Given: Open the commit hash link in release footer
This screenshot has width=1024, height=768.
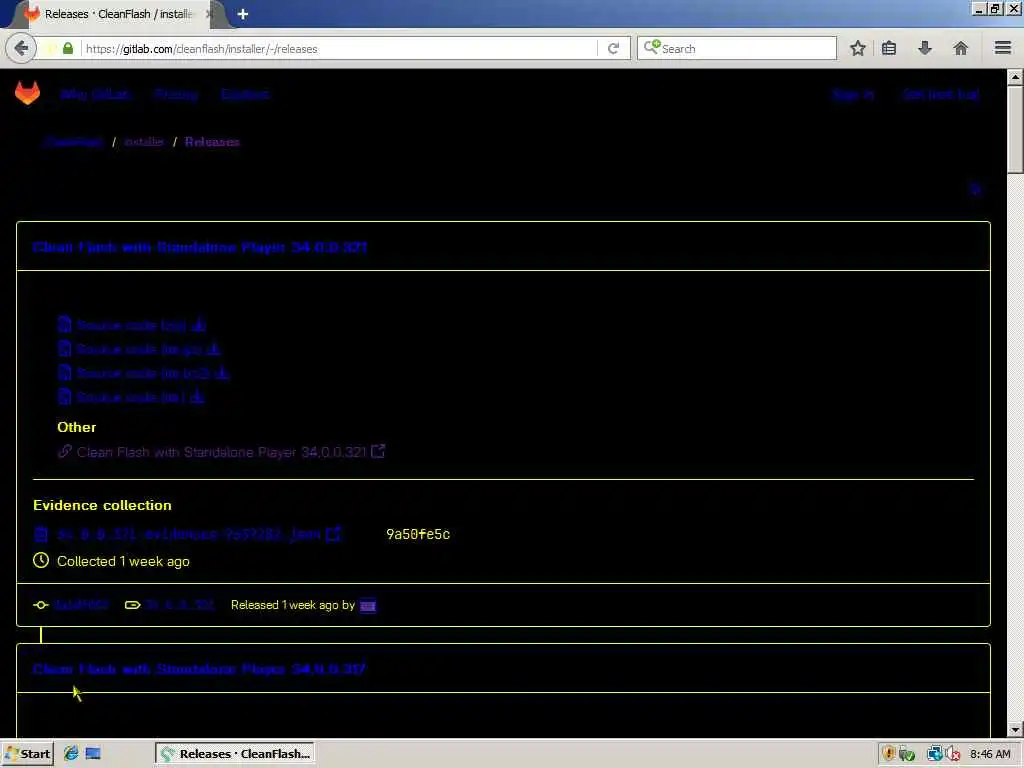Looking at the screenshot, I should pos(82,605).
